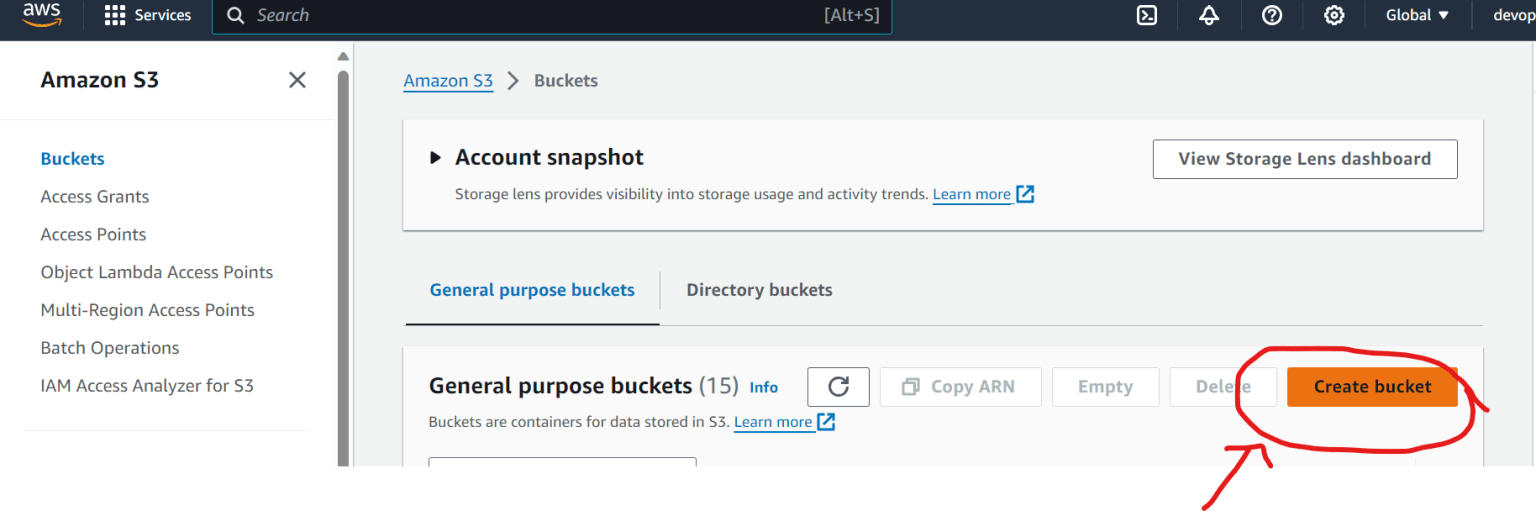Click the Buckets breadcrumb text
This screenshot has width=1536, height=511.
point(566,81)
